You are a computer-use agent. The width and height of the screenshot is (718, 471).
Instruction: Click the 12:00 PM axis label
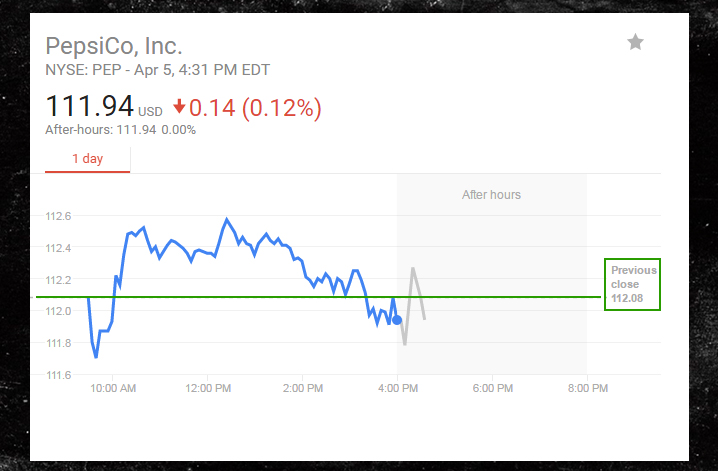tap(209, 389)
